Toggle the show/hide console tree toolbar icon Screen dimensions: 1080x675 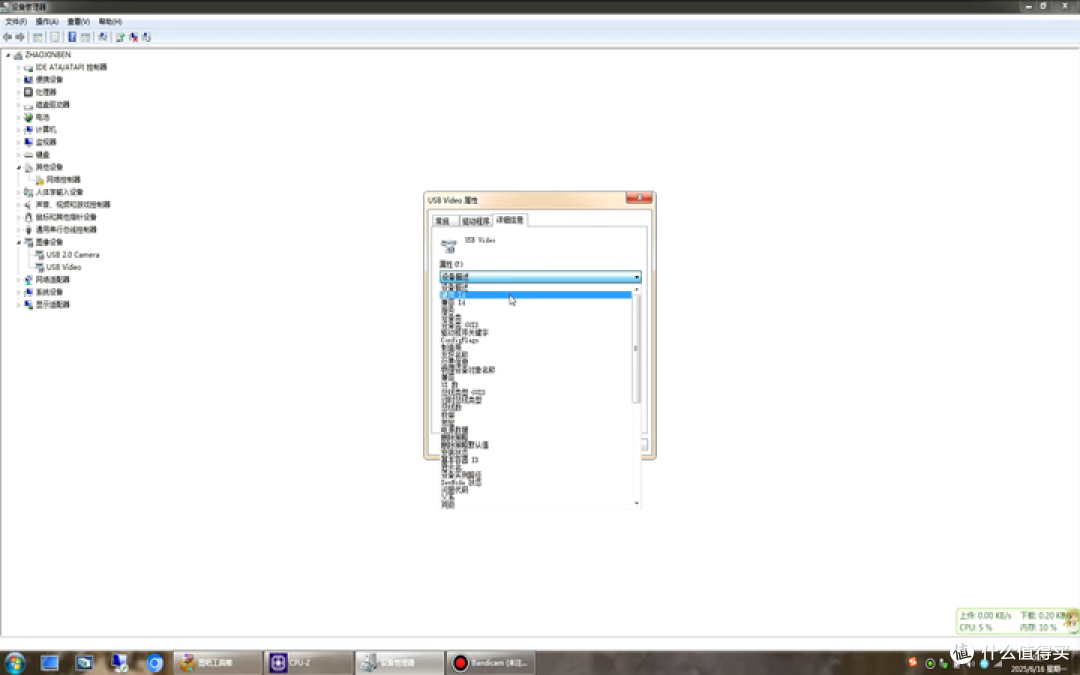38,37
